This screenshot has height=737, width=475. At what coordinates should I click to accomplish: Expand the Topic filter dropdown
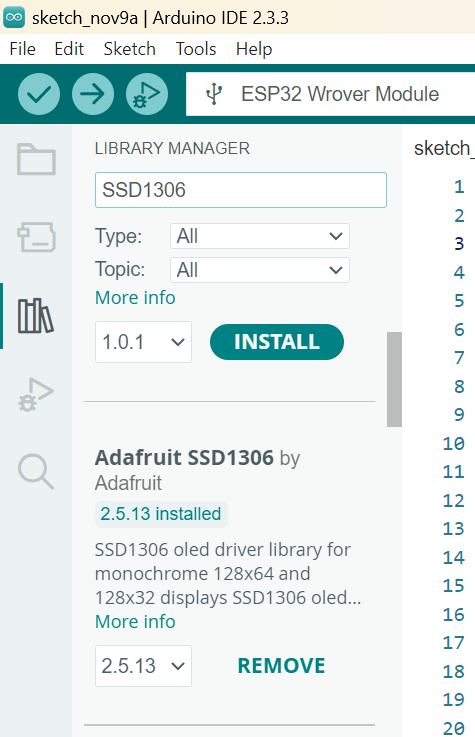(260, 270)
